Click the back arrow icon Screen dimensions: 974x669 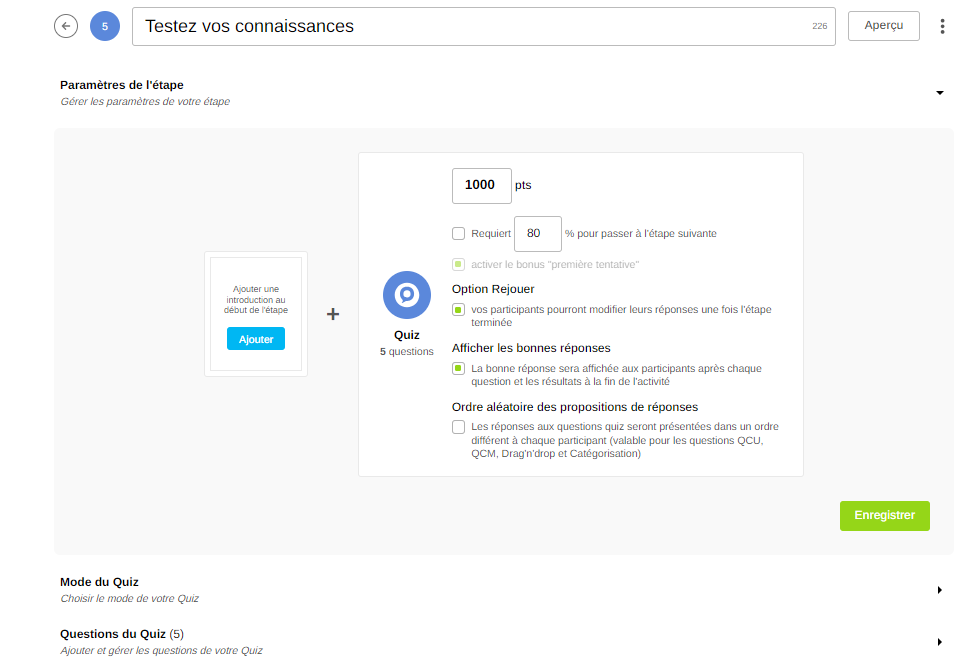66,26
